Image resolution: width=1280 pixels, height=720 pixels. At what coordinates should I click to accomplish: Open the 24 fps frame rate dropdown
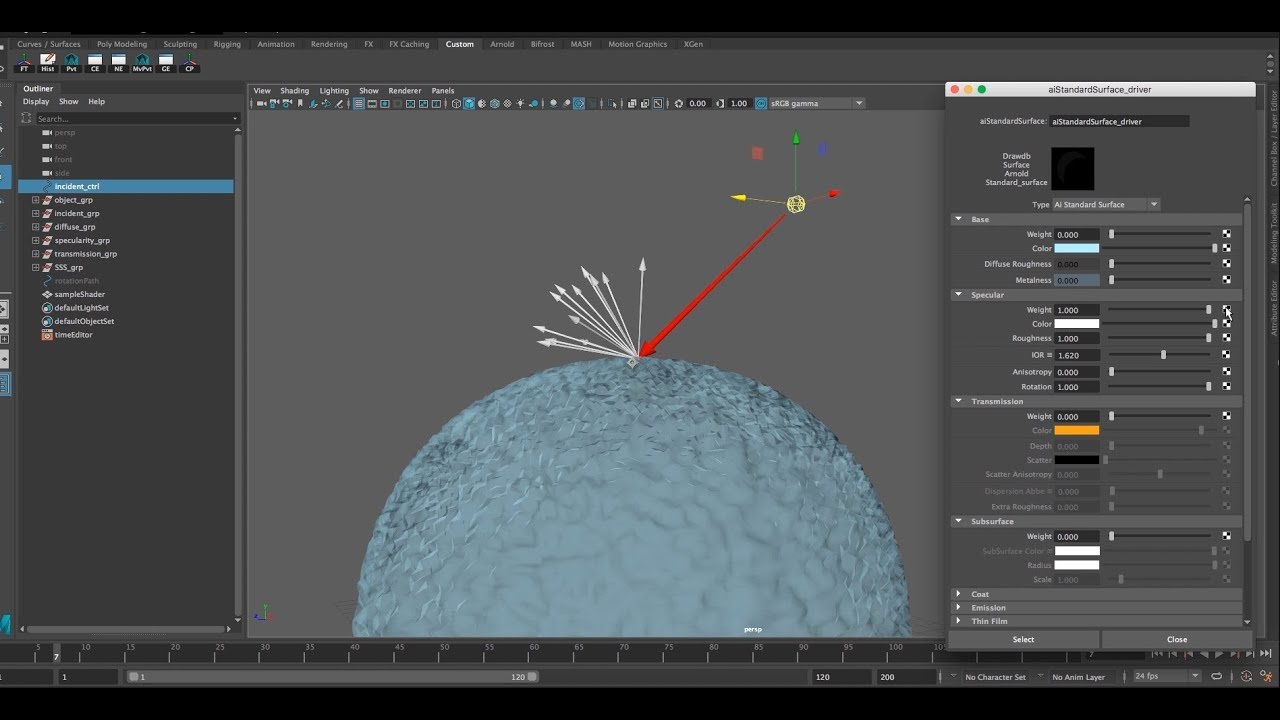click(1166, 676)
